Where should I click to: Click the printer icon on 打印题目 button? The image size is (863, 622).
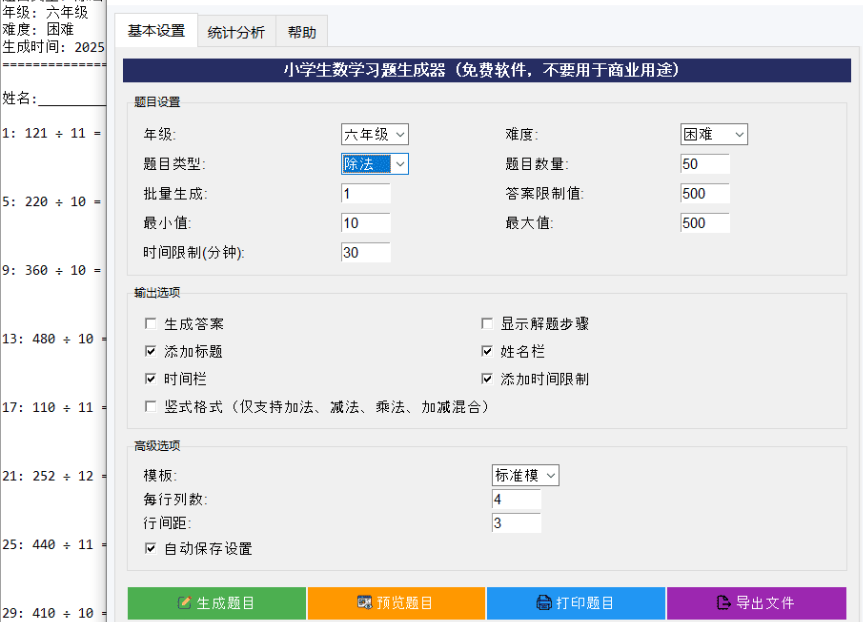[x=544, y=603]
